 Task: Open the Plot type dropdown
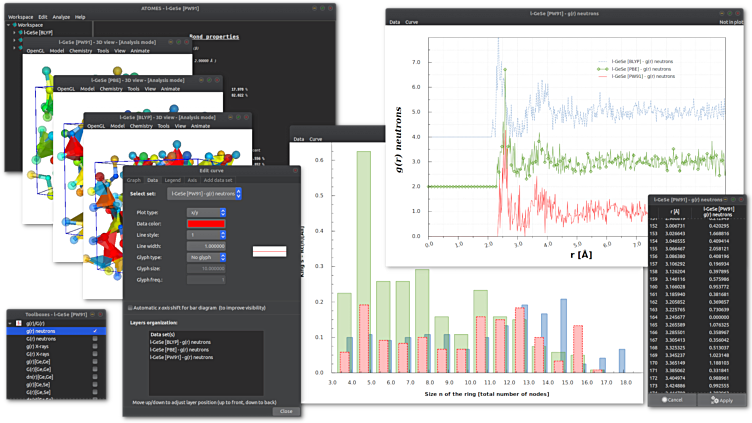[x=206, y=212]
